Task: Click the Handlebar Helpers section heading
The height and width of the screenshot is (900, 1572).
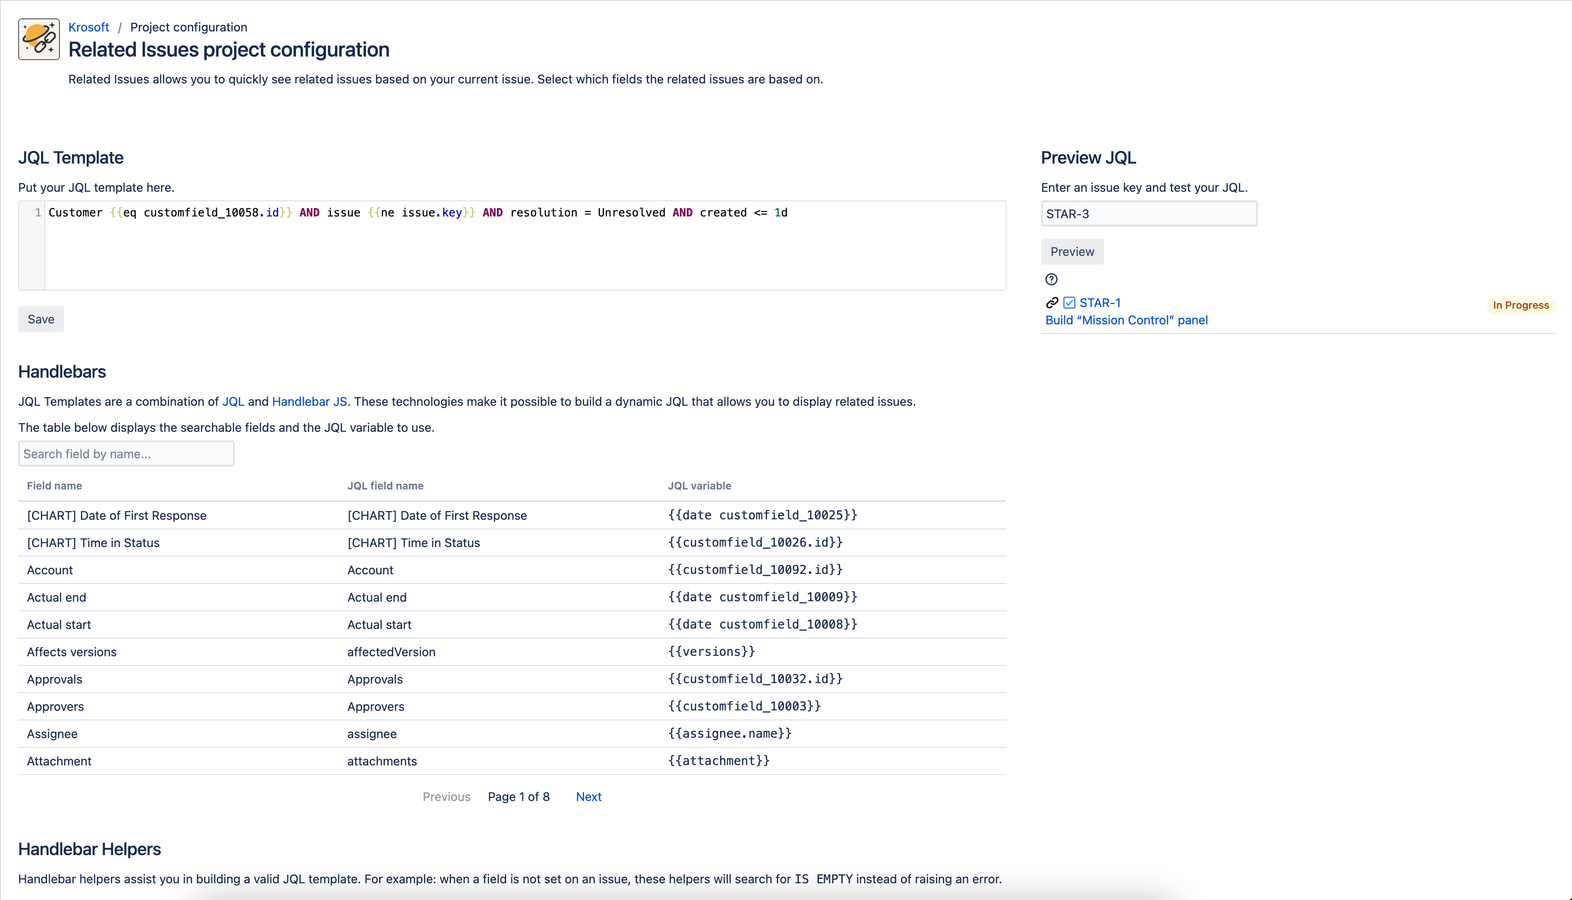Action: (x=90, y=849)
